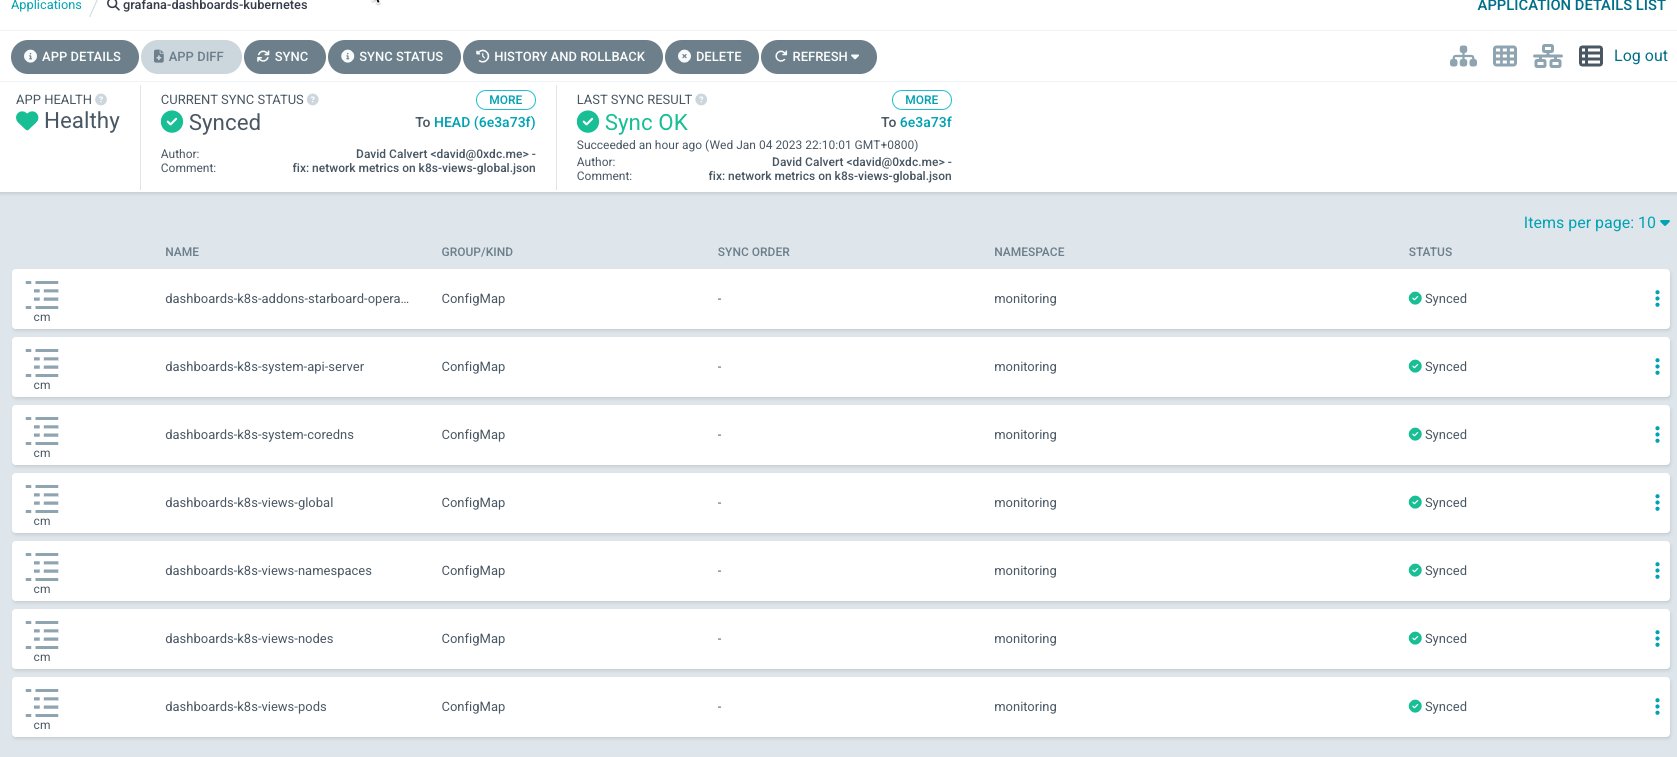Open the App Diff button

[x=191, y=57]
